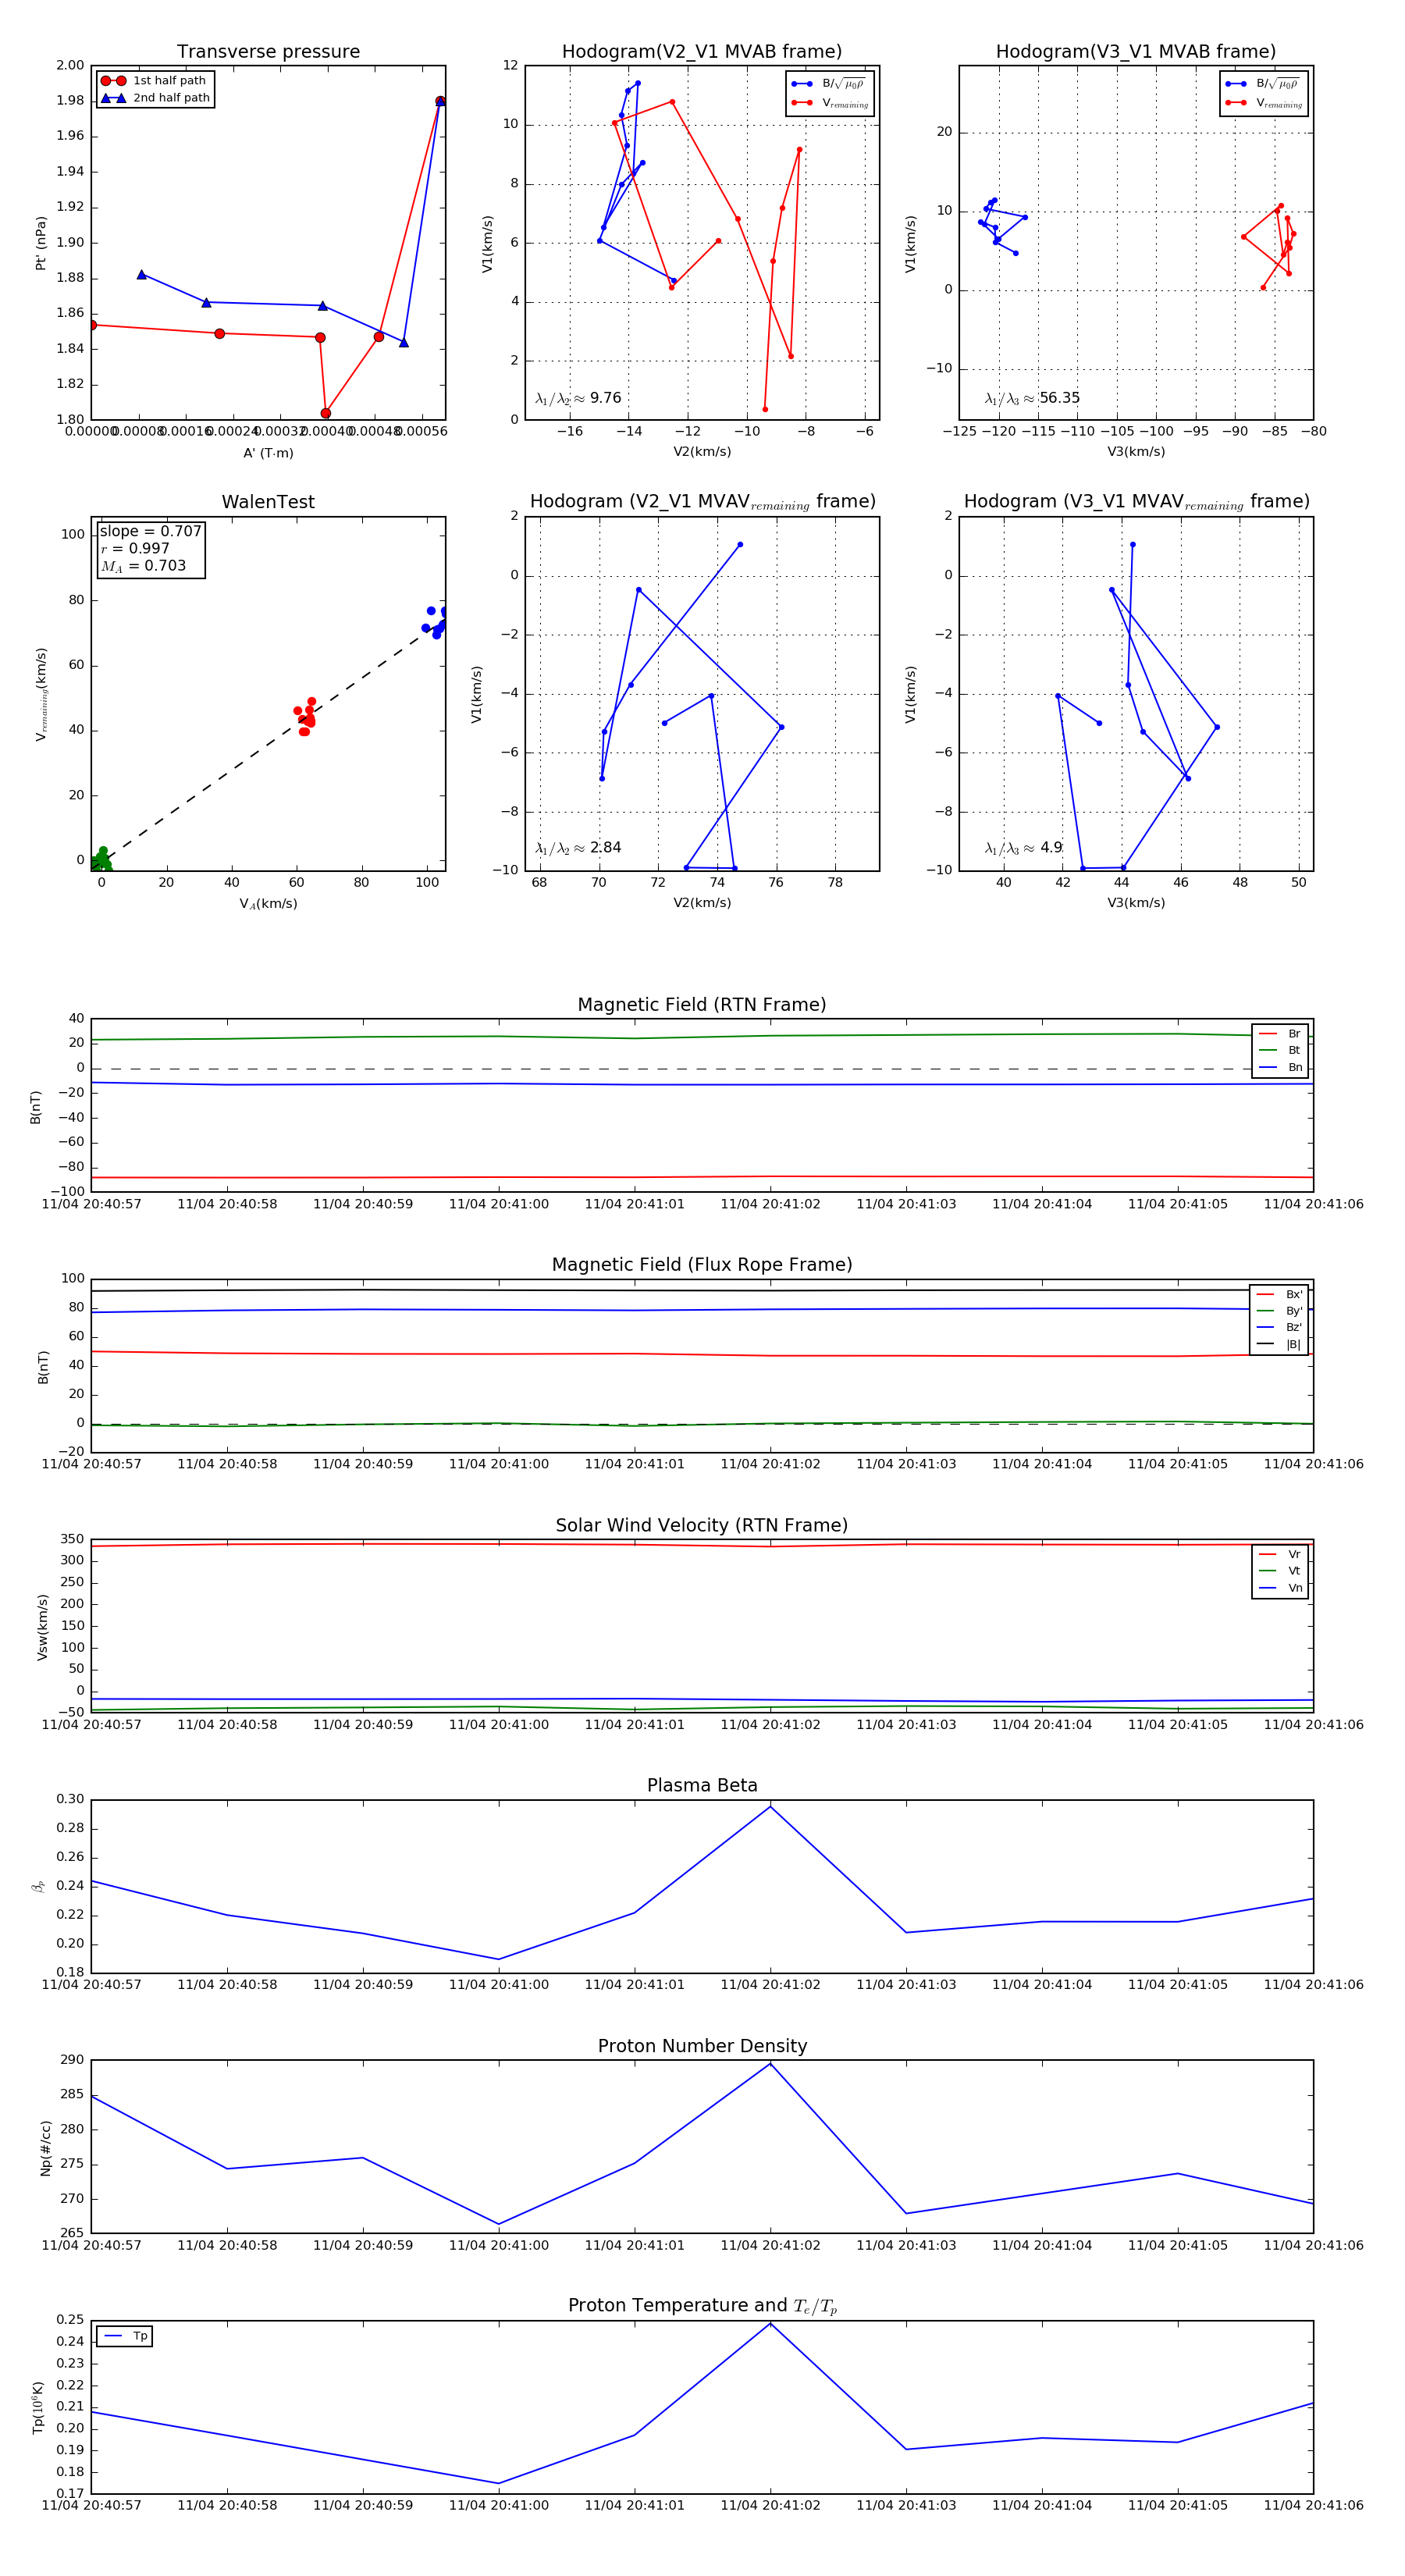
Task: Select the "By'" legend entry
Action: click(x=1280, y=1311)
